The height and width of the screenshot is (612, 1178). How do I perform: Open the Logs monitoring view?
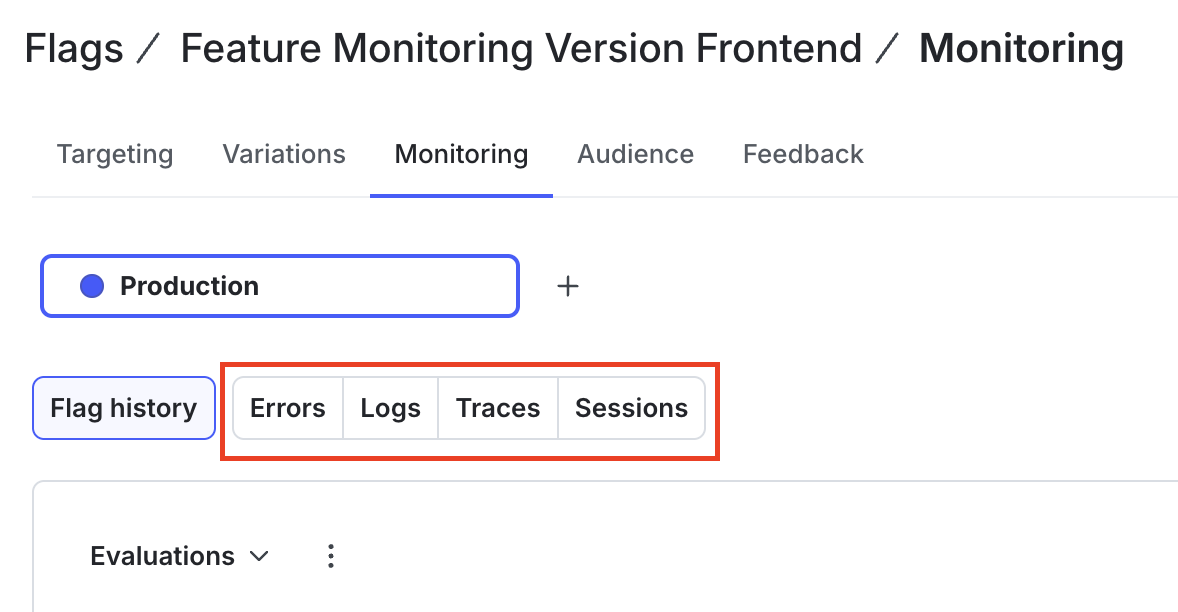pos(390,408)
